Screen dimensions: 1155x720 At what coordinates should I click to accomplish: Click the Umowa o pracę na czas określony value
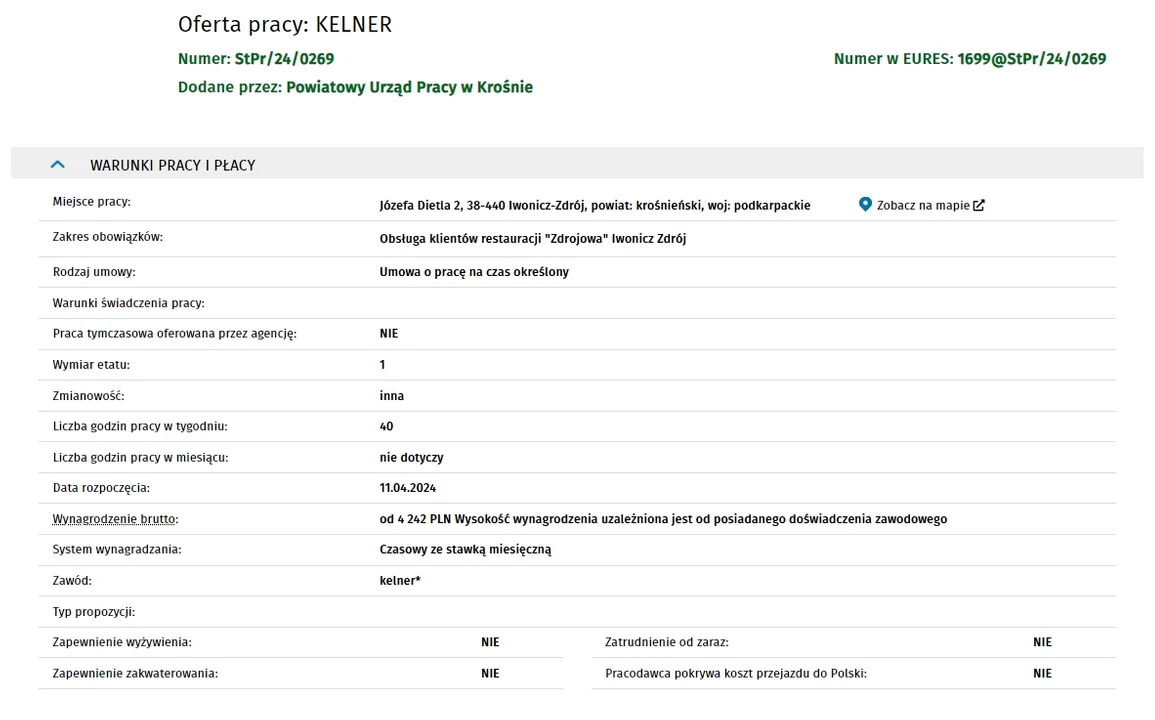(x=474, y=272)
